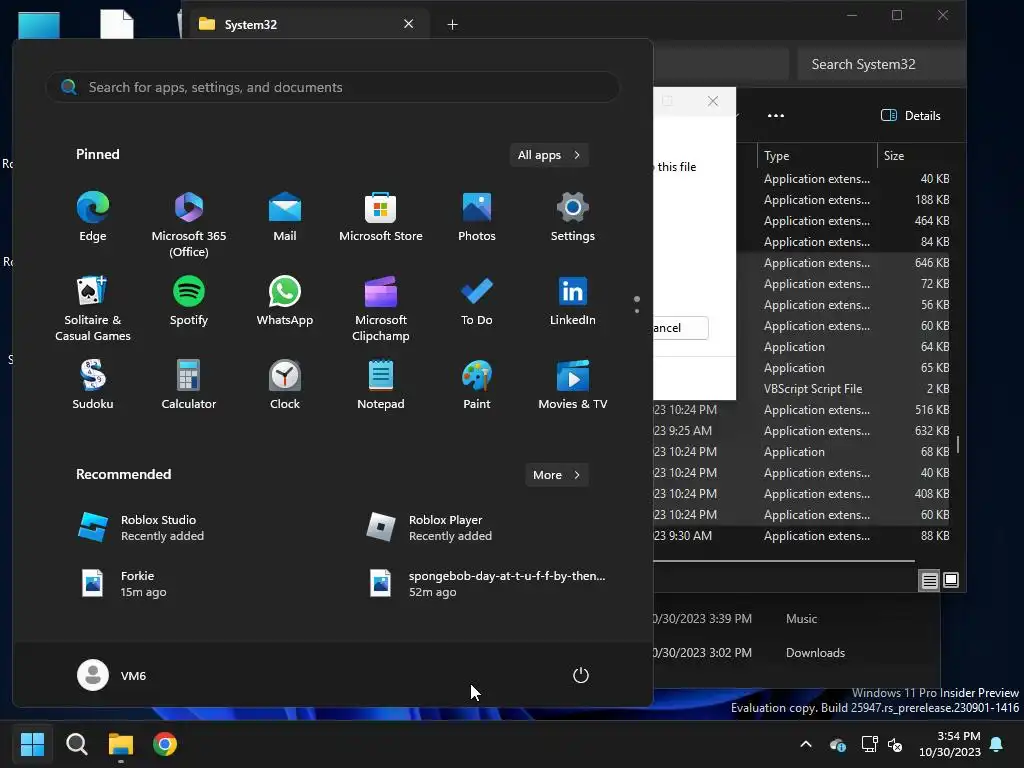Open Settings from pinned apps
This screenshot has height=768, width=1024.
[573, 217]
